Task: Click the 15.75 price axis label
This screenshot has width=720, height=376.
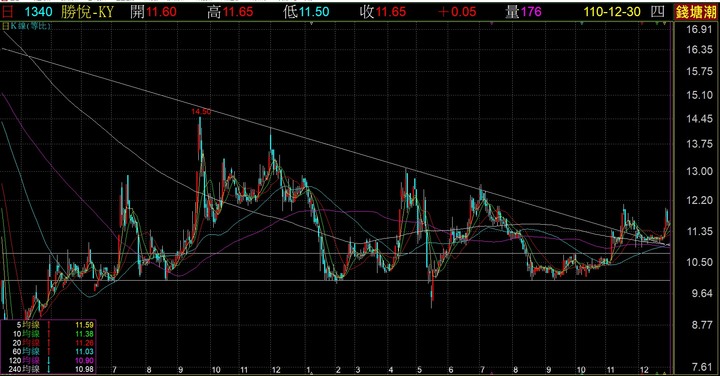Action: click(x=699, y=71)
